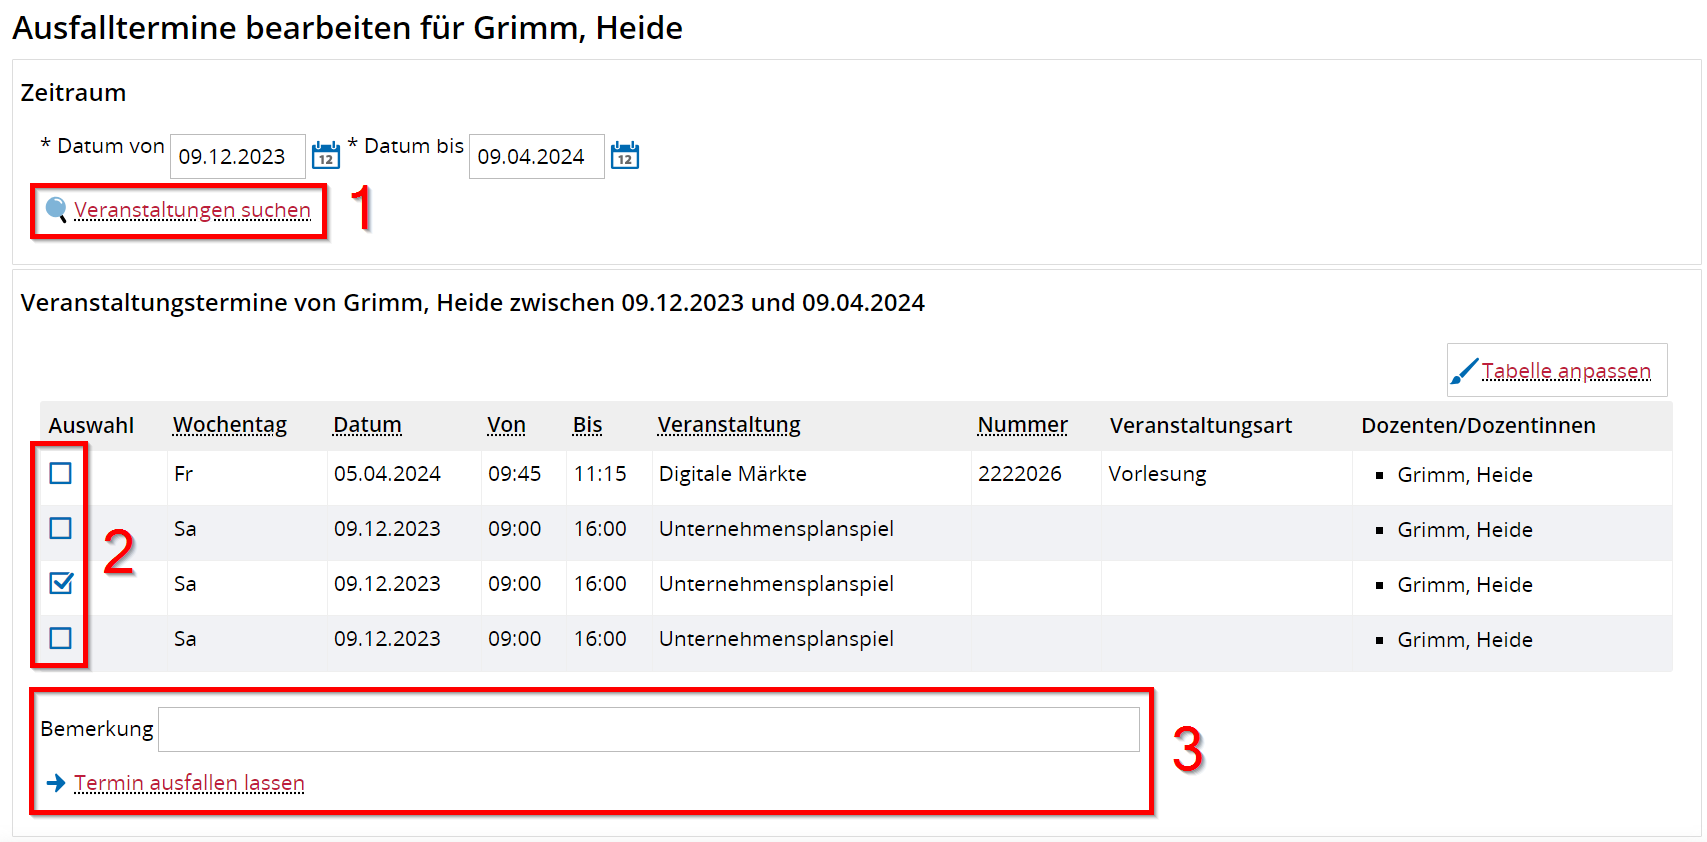
Task: Open calendar picker for Datum bis
Action: 625,155
